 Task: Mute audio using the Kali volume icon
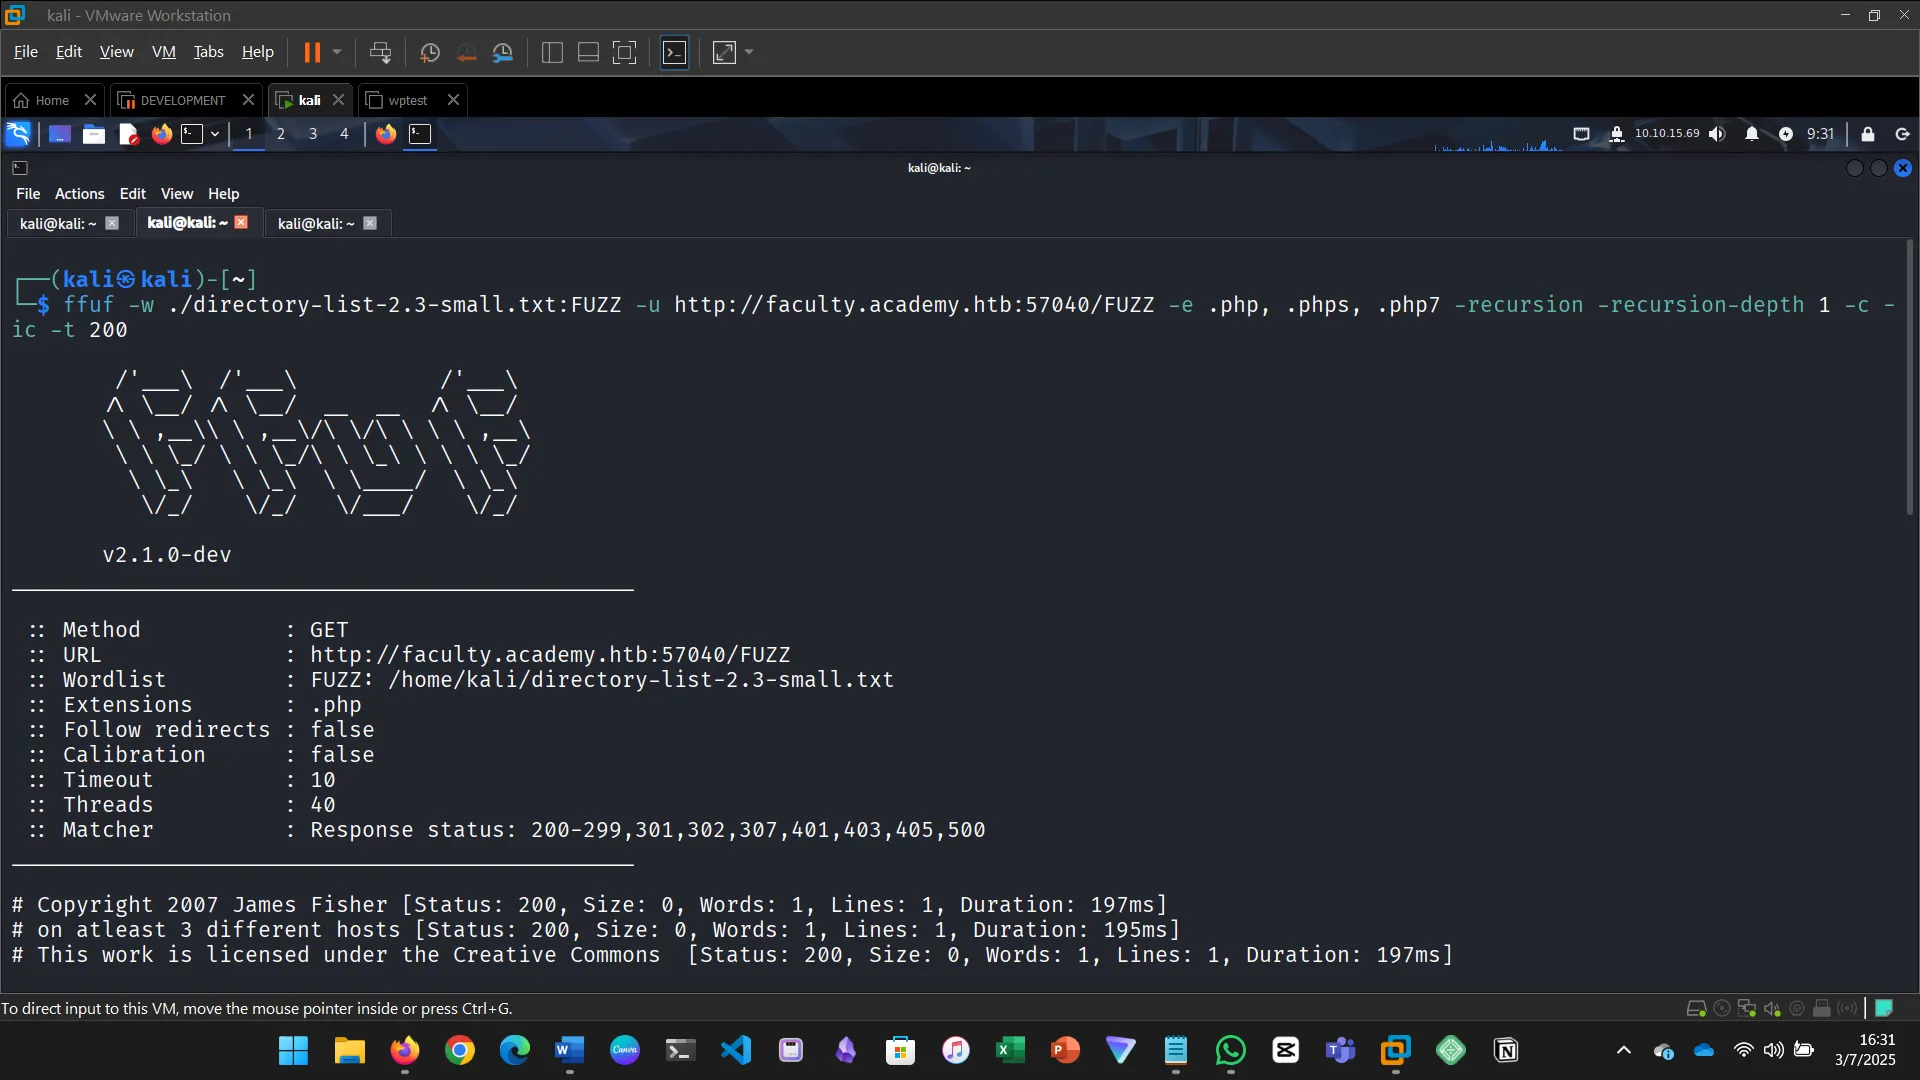(1717, 134)
